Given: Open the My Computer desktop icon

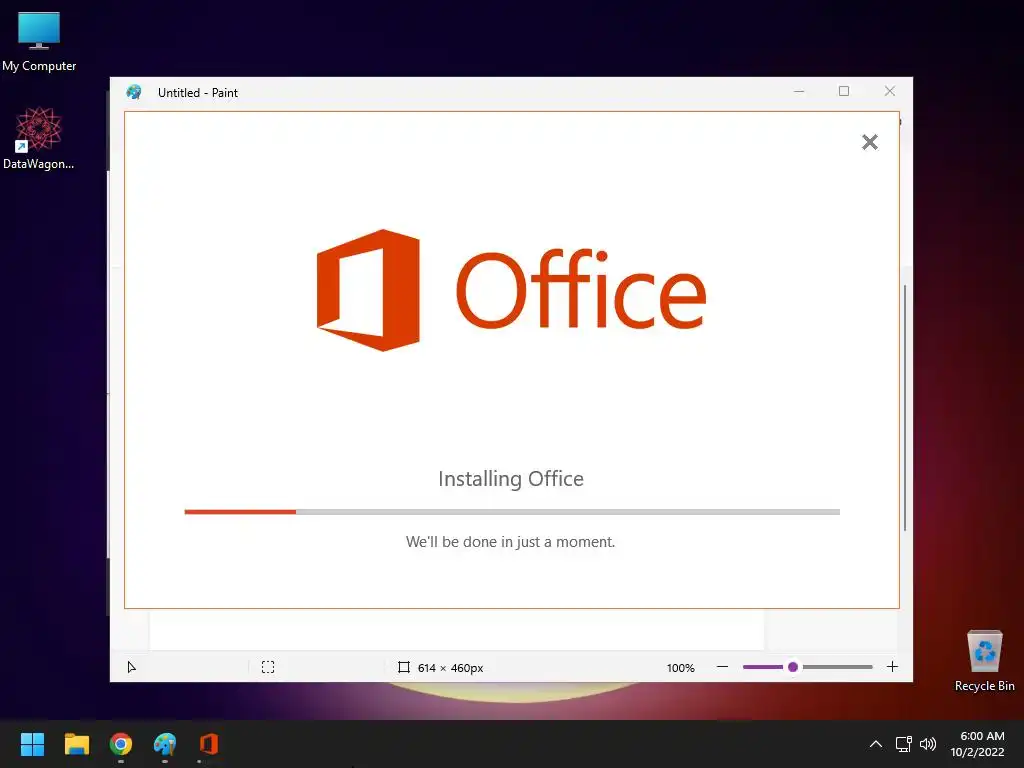Looking at the screenshot, I should click(39, 42).
